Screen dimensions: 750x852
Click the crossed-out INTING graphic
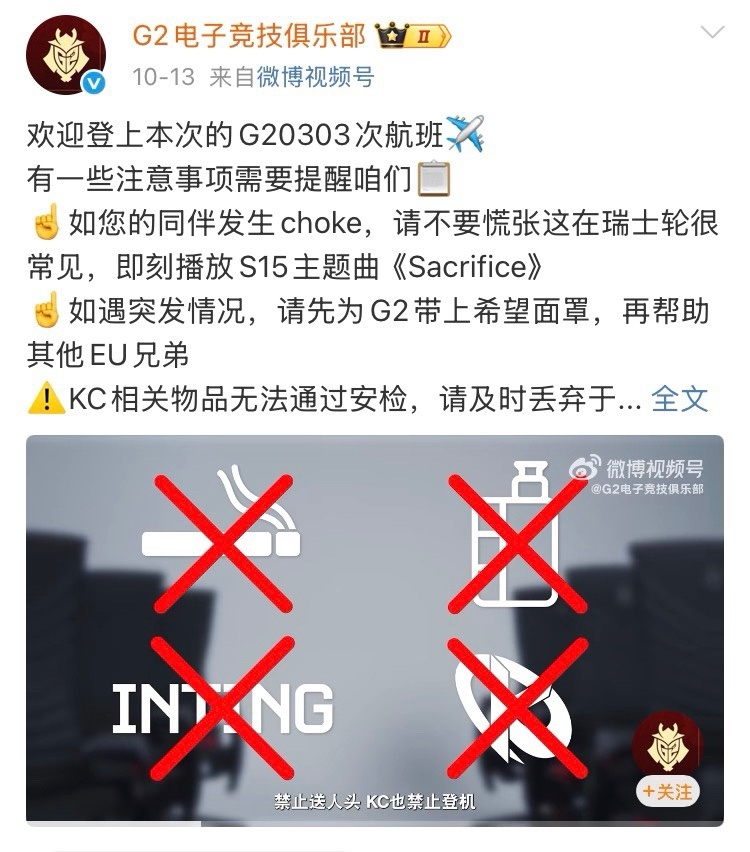point(223,707)
